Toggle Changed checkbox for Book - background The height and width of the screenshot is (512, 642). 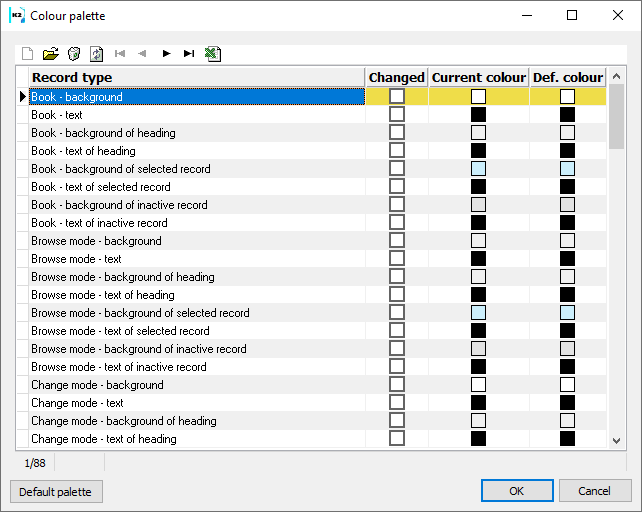click(x=397, y=96)
